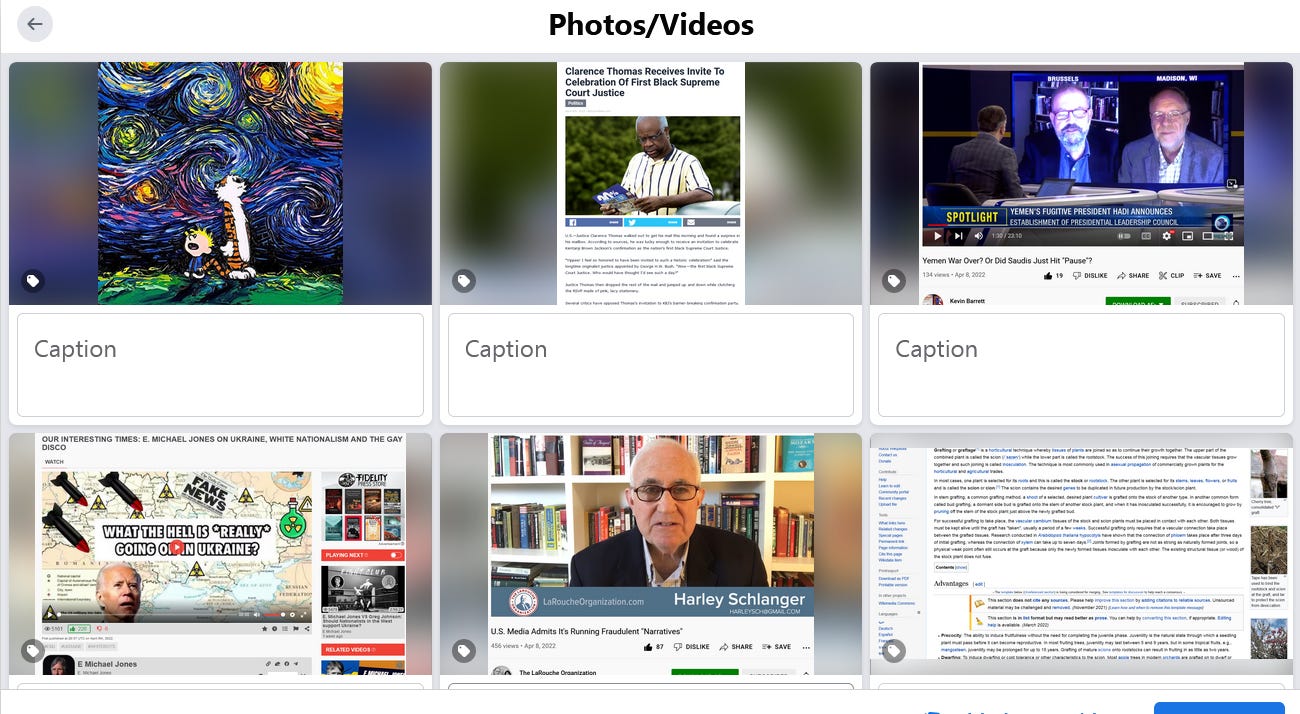
Task: Click the Photos/Videos dialog title
Action: (651, 24)
